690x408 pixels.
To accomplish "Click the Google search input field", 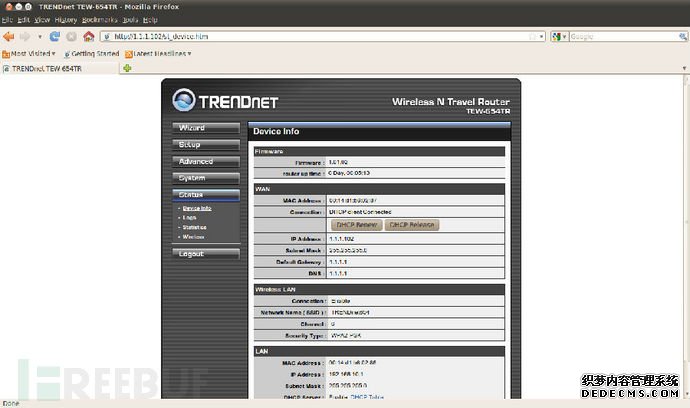I will pyautogui.click(x=624, y=37).
